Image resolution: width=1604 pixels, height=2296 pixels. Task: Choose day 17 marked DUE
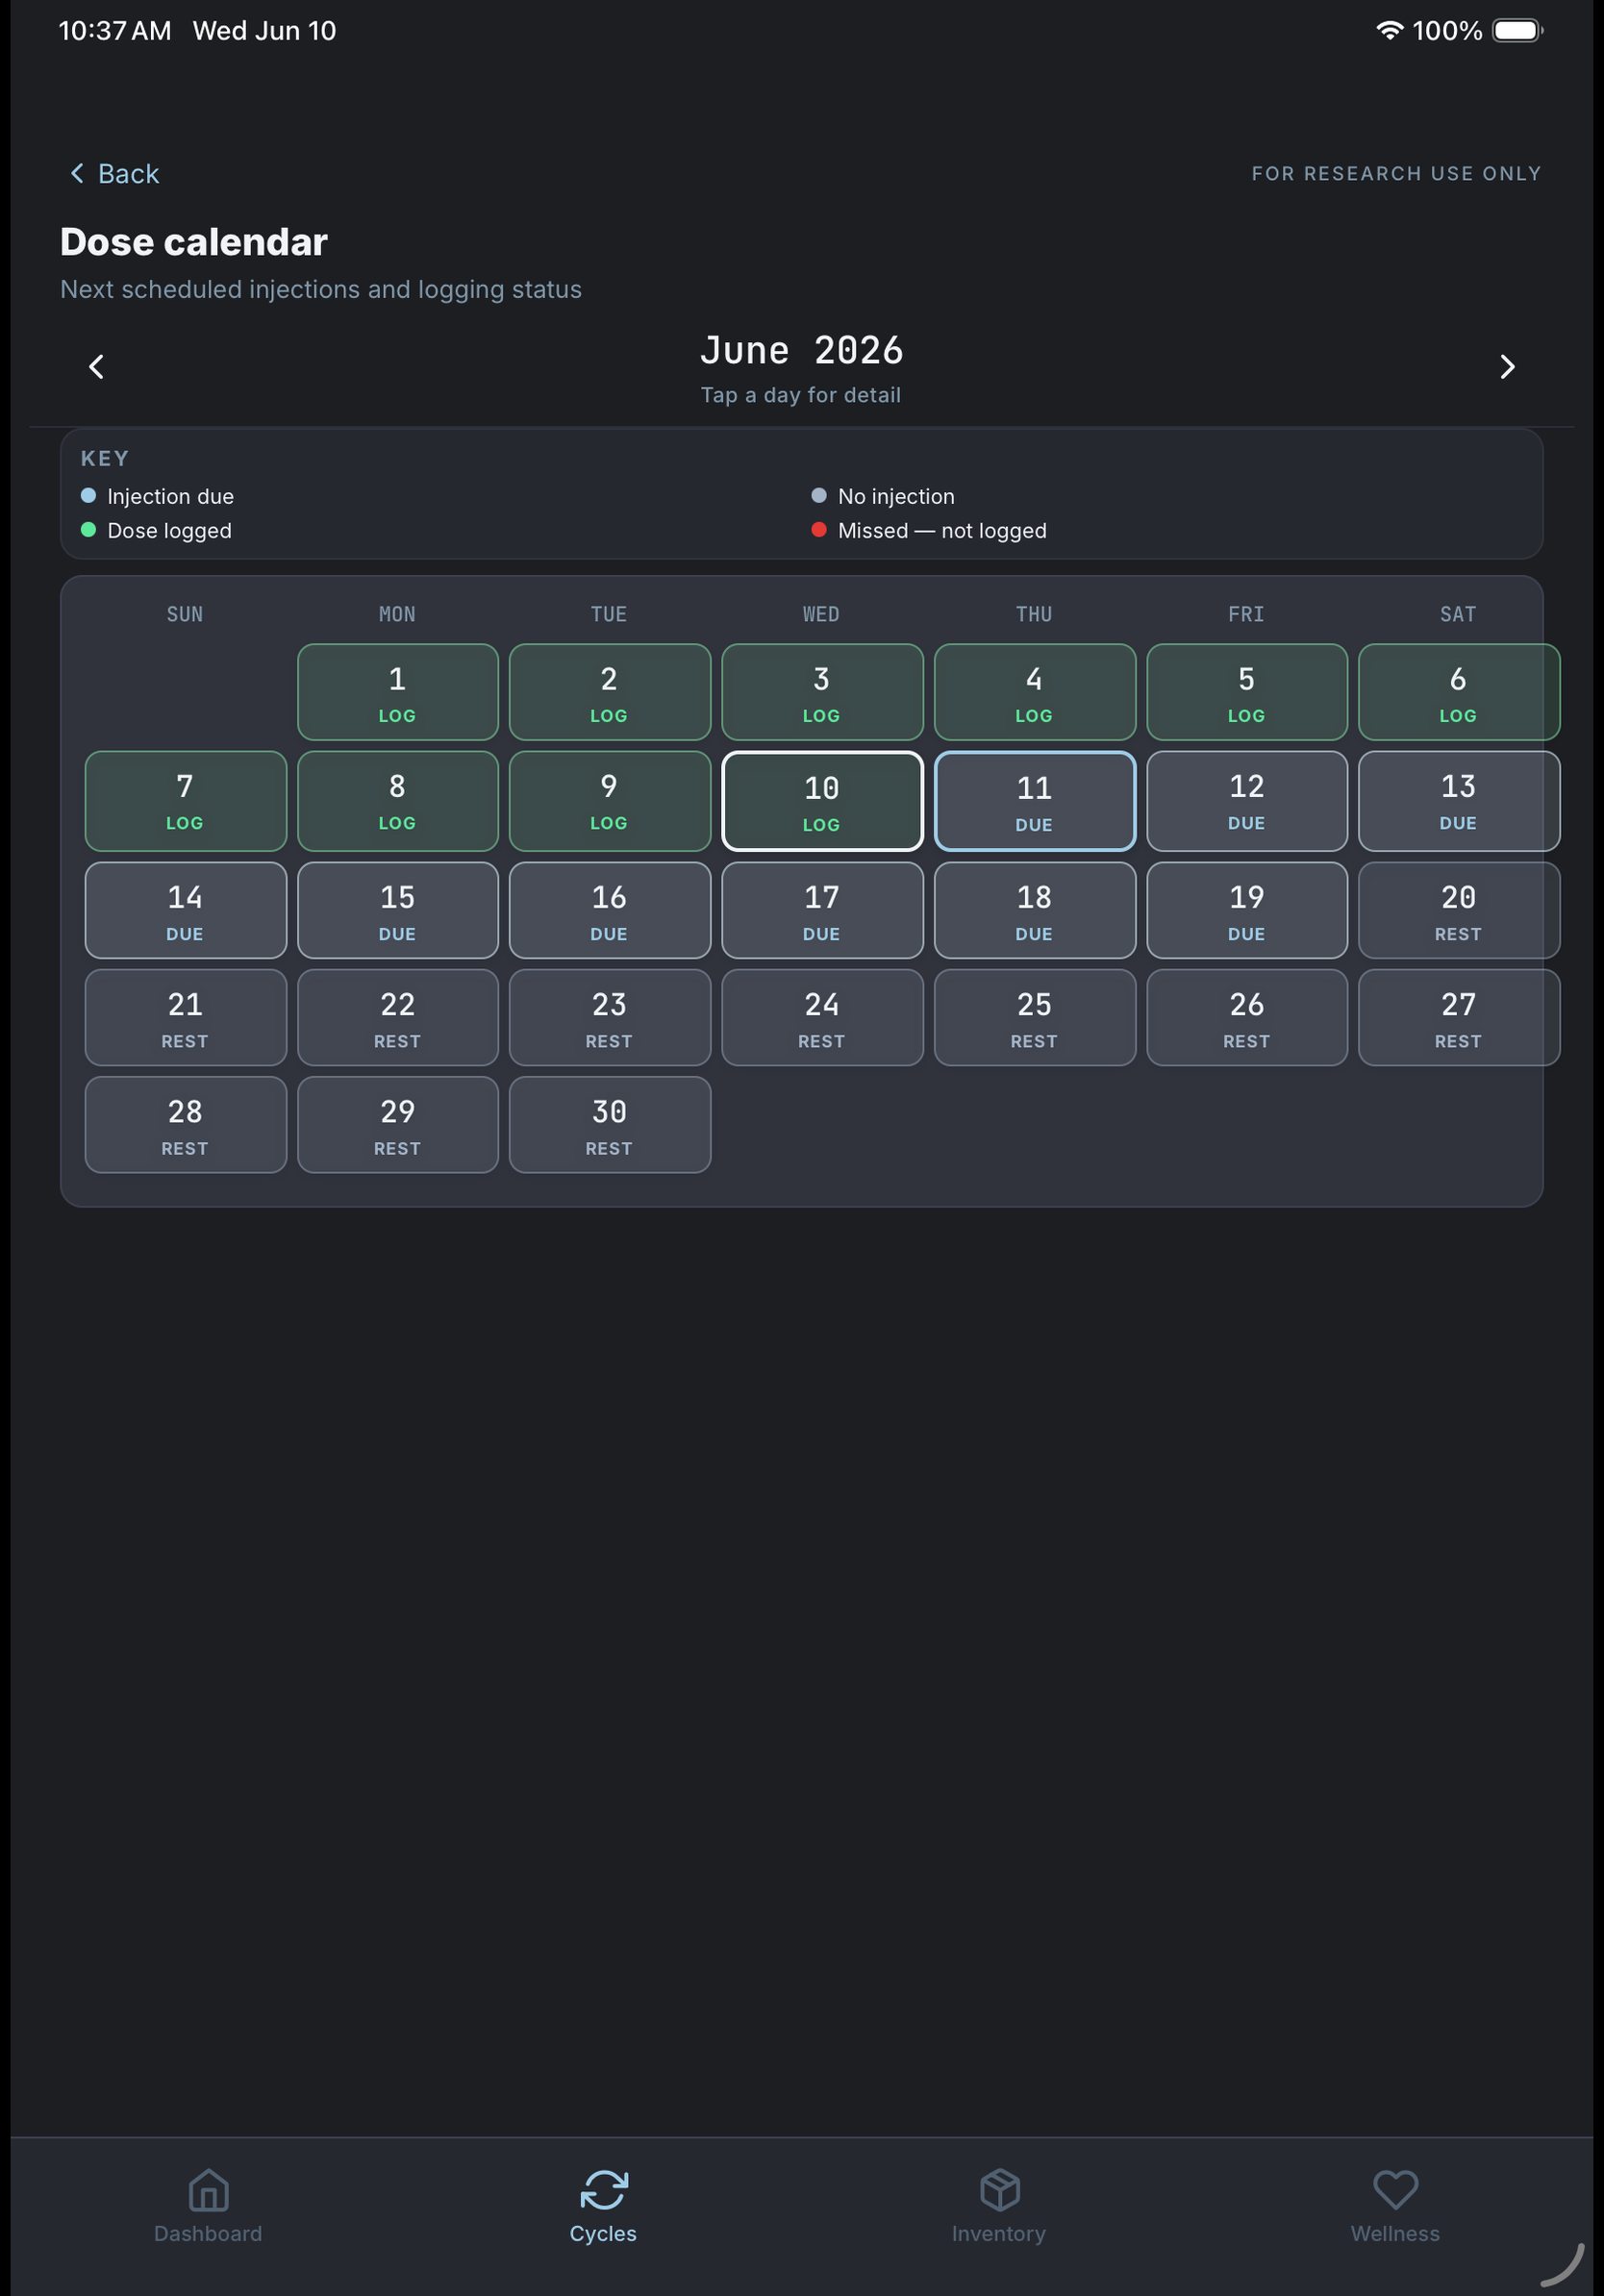[x=822, y=910]
